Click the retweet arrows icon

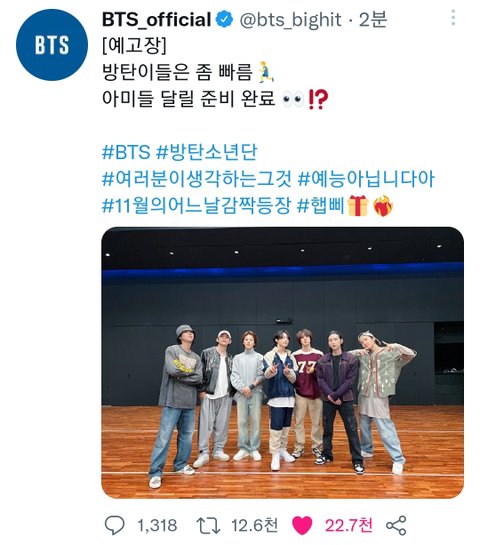click(208, 525)
